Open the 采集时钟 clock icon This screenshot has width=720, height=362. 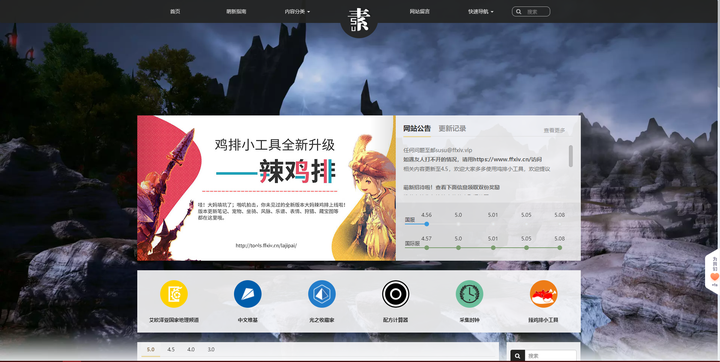[x=469, y=294]
